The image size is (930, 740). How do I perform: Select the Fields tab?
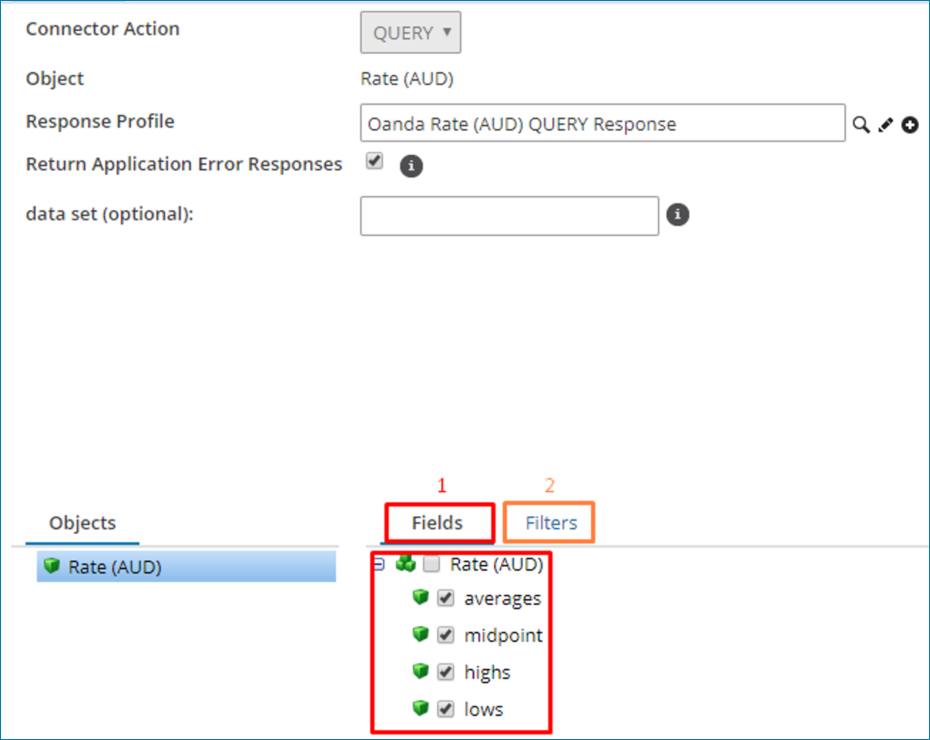(x=437, y=523)
